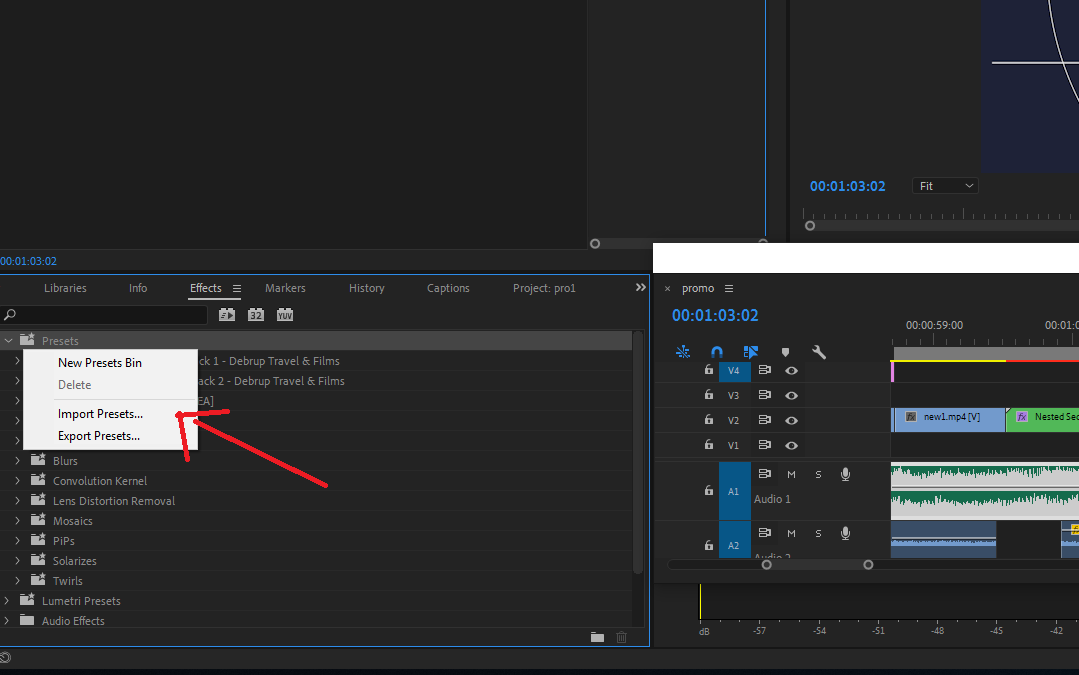The width and height of the screenshot is (1079, 675).
Task: Choose Import Presets from the context menu
Action: pyautogui.click(x=100, y=413)
